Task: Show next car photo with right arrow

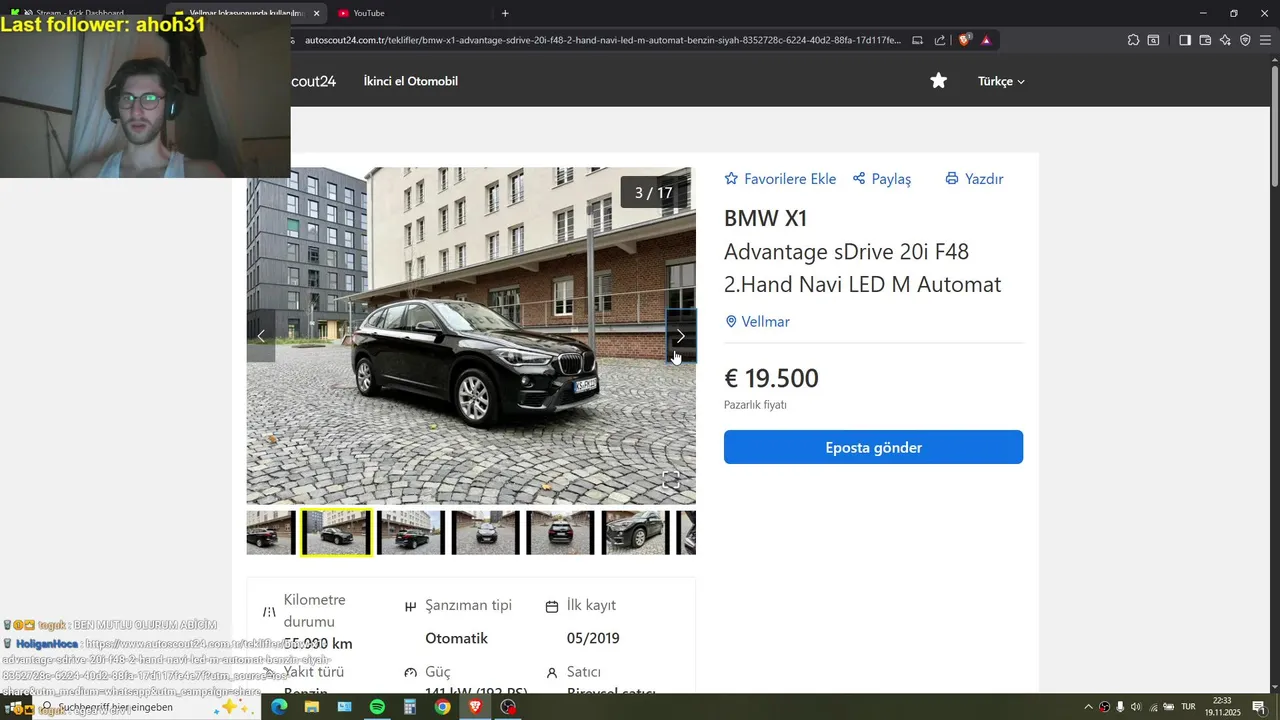Action: point(681,336)
